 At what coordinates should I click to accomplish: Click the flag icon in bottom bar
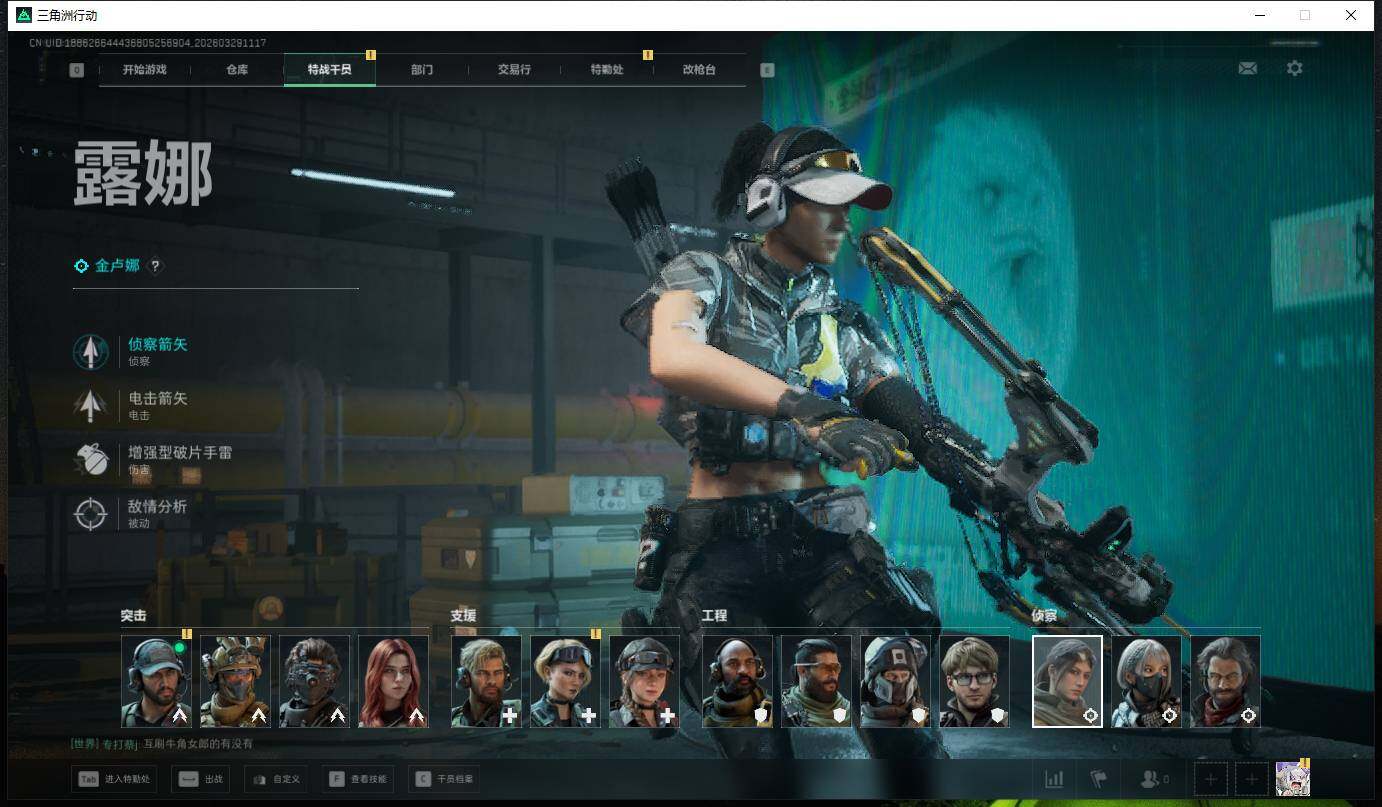click(1099, 779)
